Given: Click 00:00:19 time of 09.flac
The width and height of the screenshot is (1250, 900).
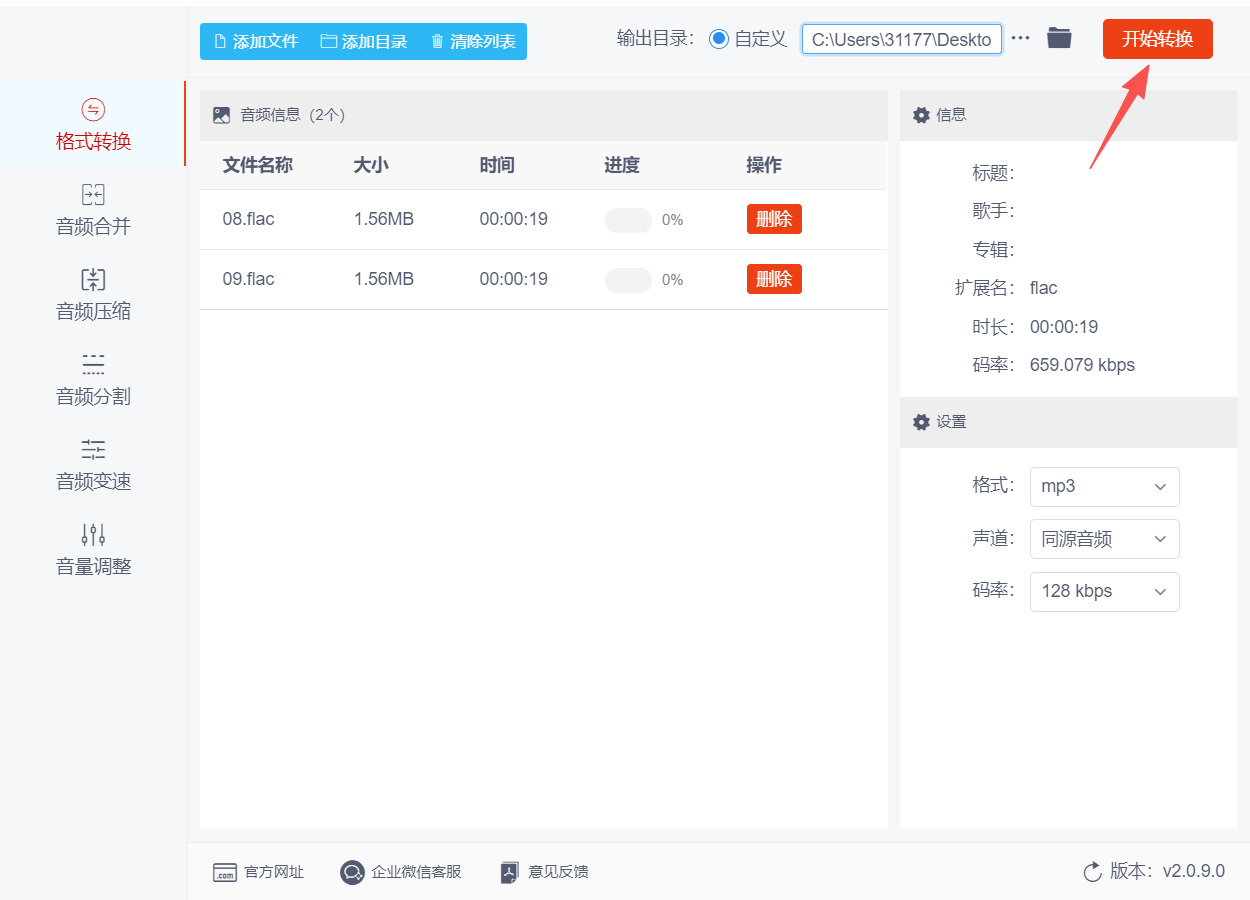Looking at the screenshot, I should pos(514,279).
